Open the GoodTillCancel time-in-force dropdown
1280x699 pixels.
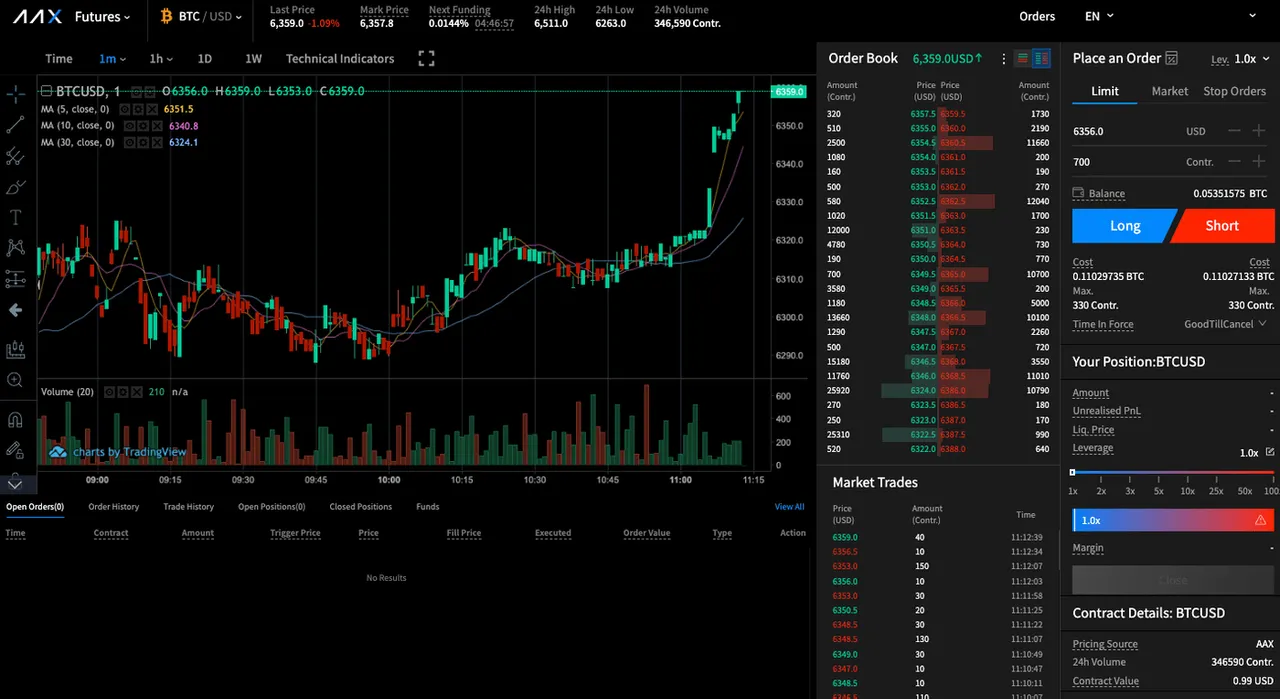click(1225, 324)
